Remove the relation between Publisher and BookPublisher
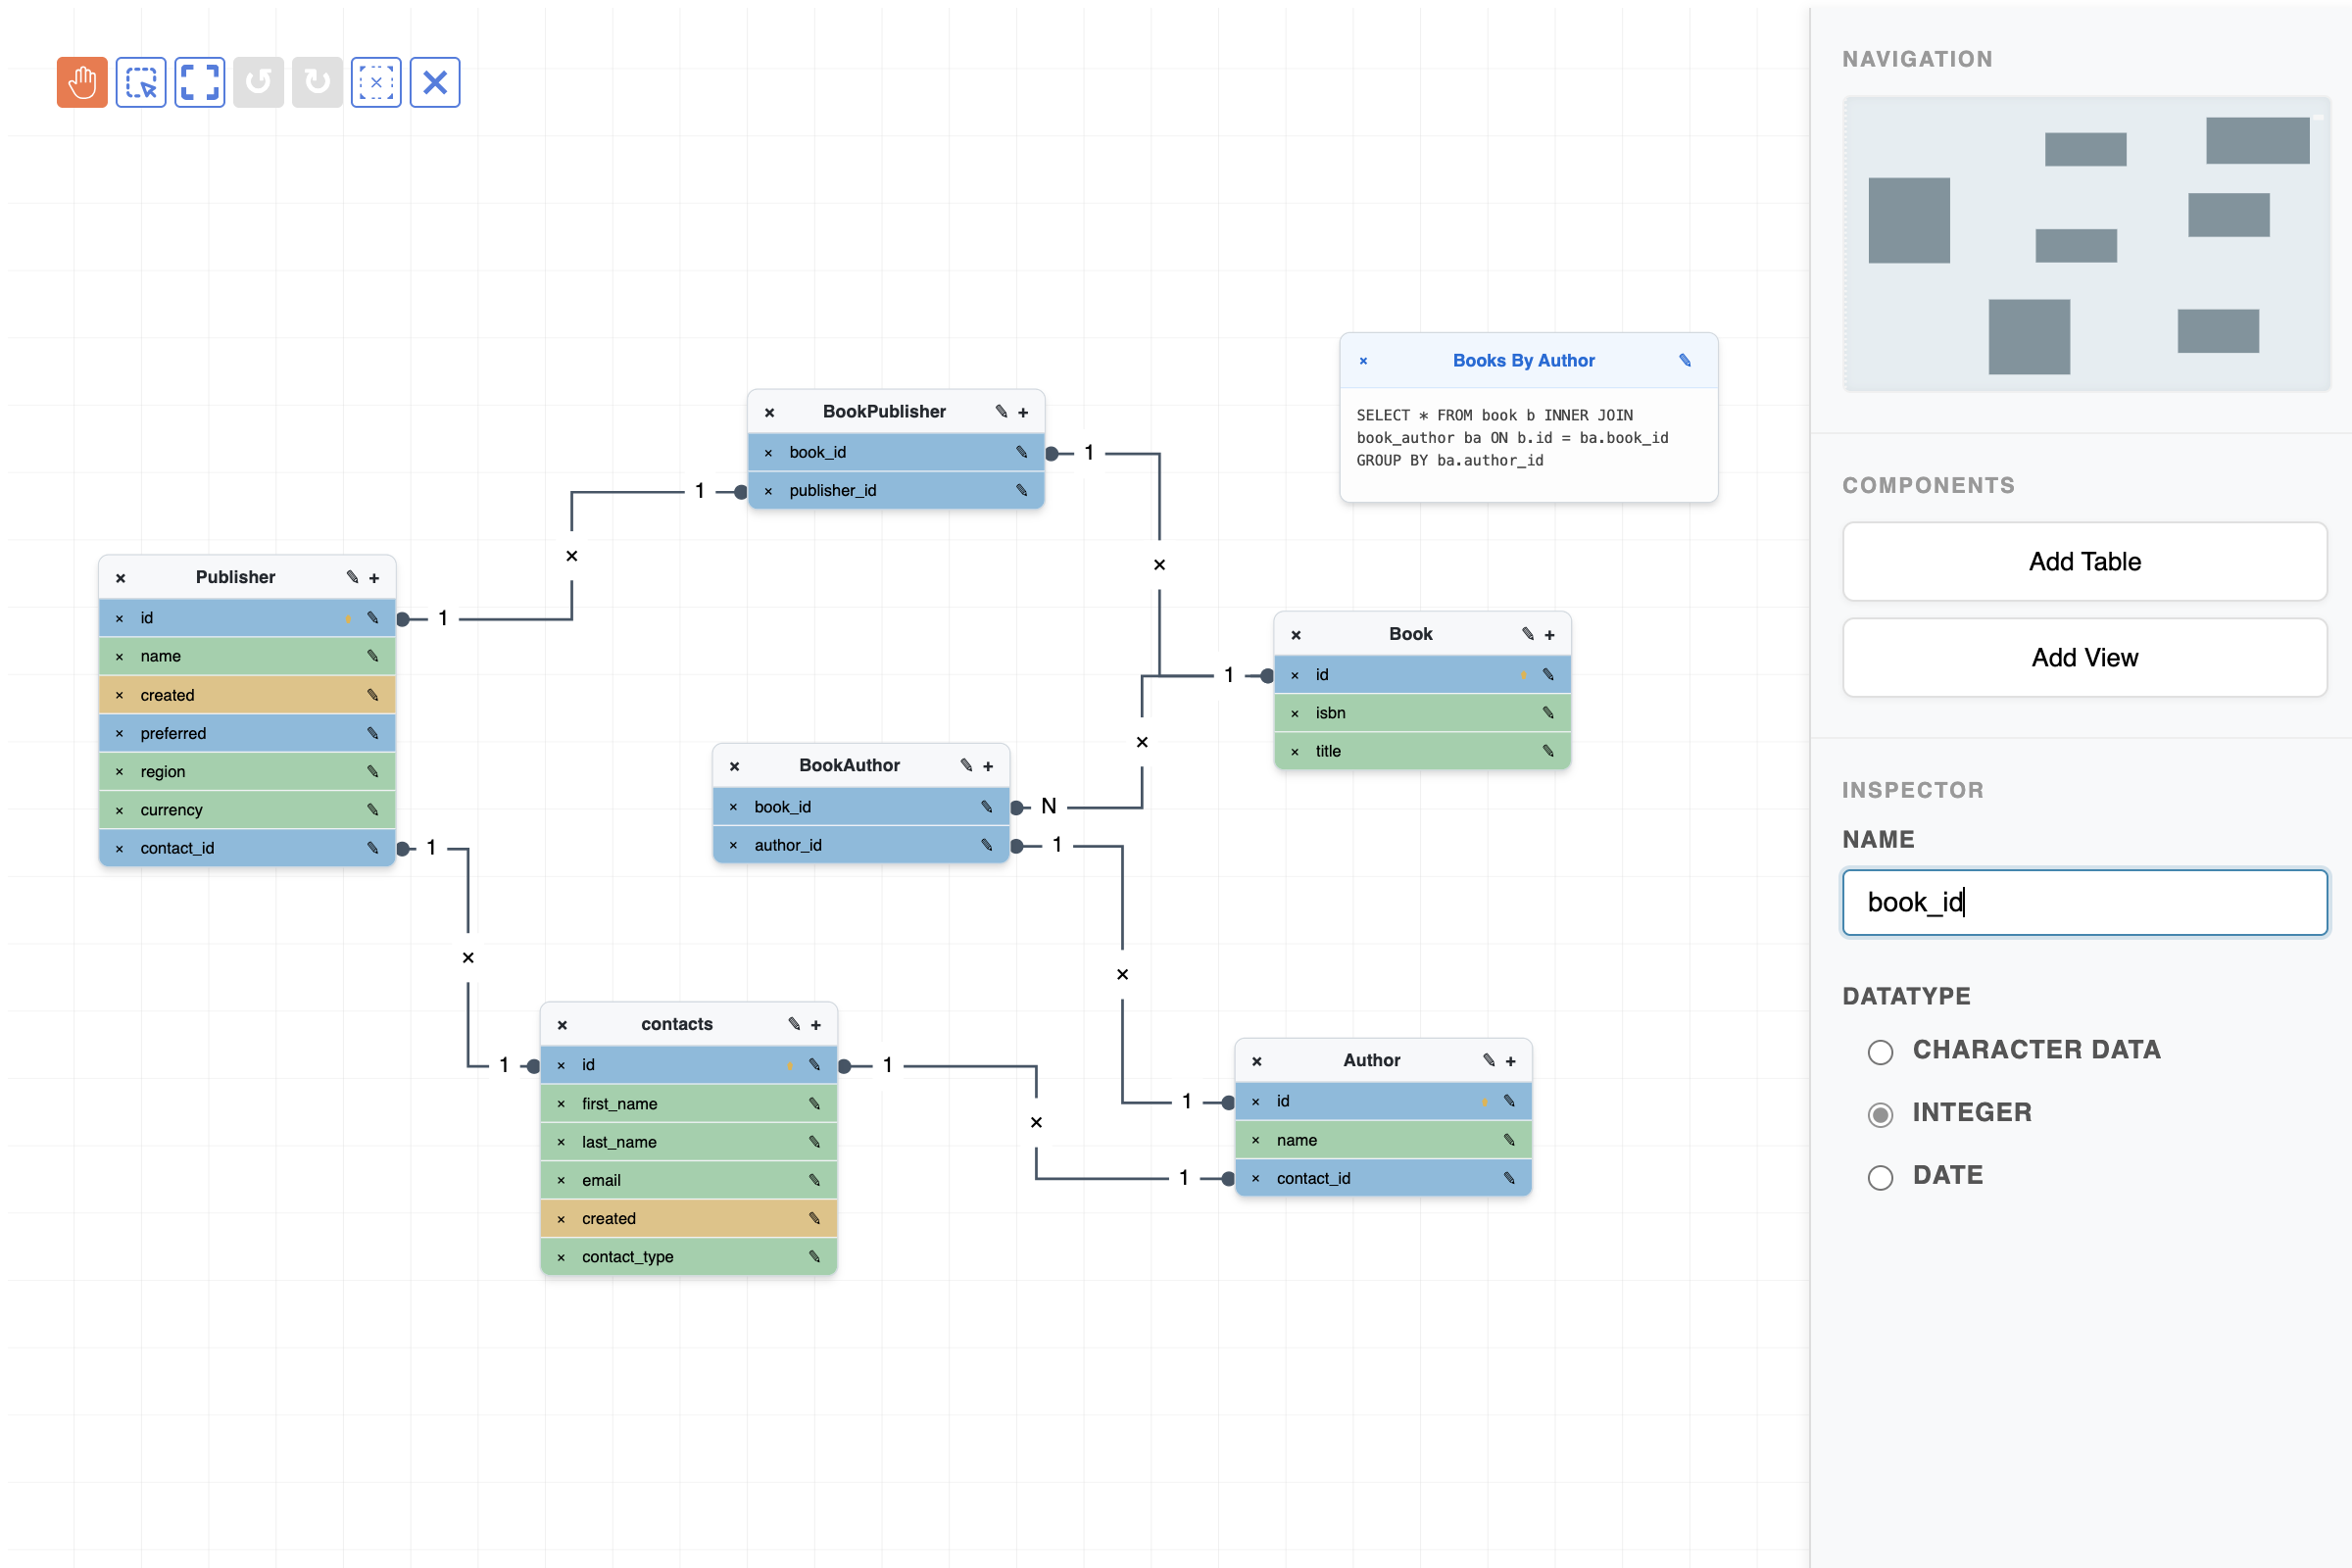Viewport: 2352px width, 1568px height. (x=572, y=556)
